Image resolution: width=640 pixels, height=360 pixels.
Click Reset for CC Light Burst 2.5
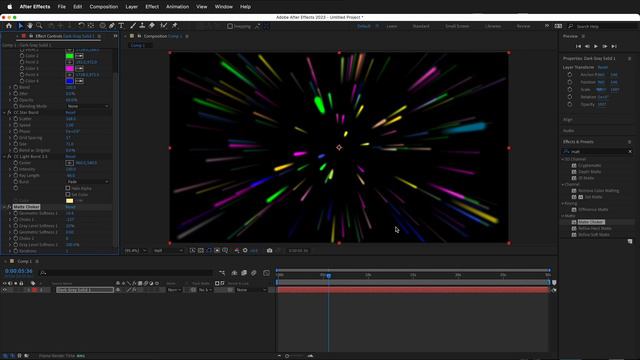(x=70, y=156)
